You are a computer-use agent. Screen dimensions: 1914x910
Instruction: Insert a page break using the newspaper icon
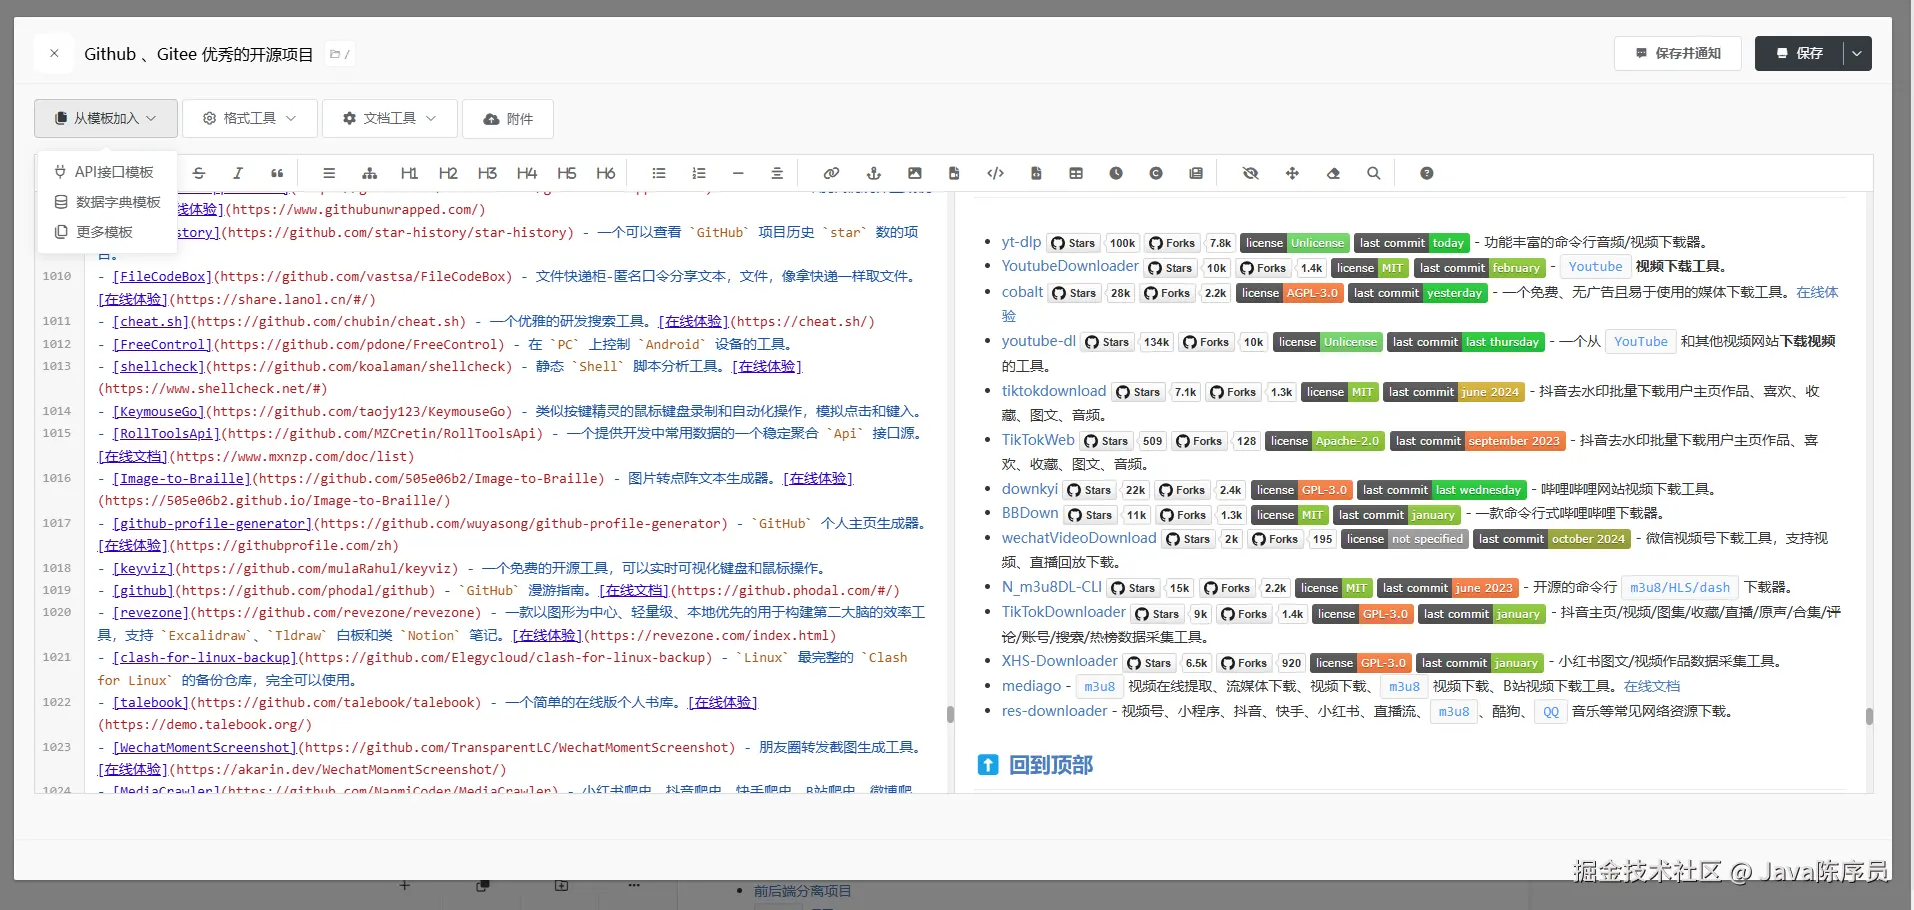[x=1196, y=173]
